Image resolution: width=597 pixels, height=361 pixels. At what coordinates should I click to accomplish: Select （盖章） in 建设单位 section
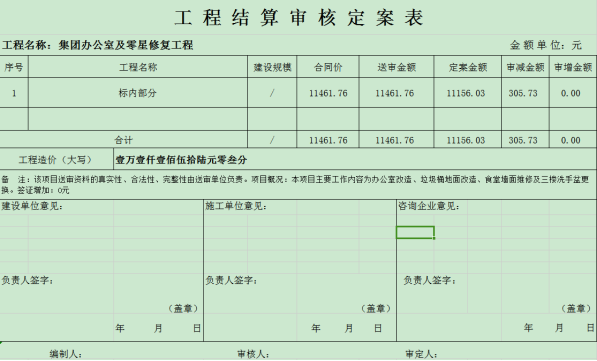pyautogui.click(x=183, y=308)
